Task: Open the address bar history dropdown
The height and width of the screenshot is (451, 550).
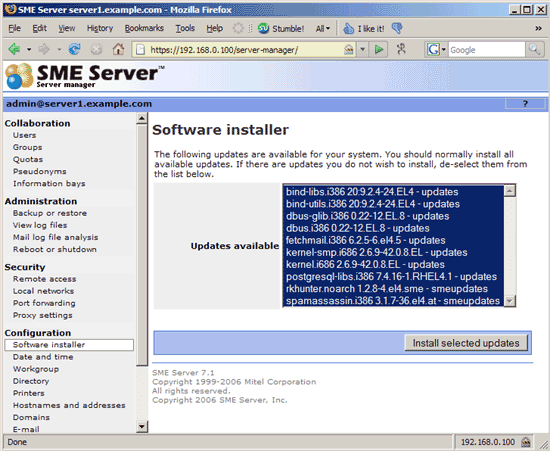Action: coord(363,49)
